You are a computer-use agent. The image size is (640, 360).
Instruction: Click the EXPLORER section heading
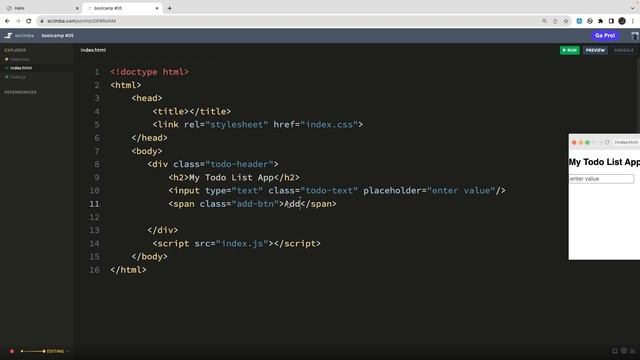pyautogui.click(x=15, y=50)
